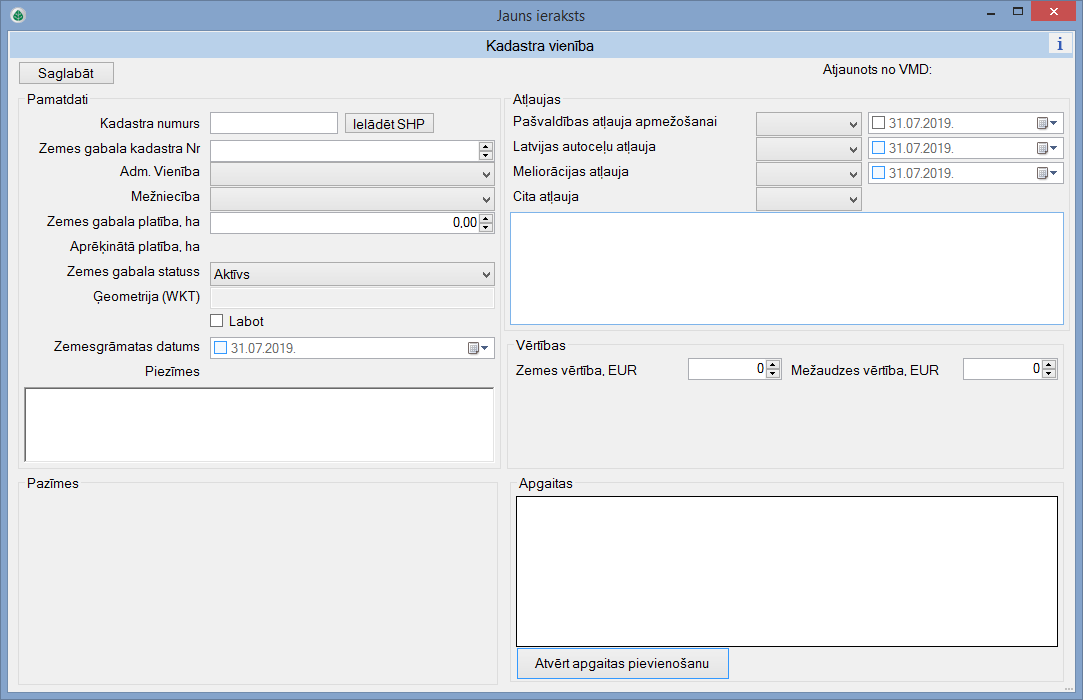Click the Ielādēt SHP button
1083x700 pixels.
[389, 124]
